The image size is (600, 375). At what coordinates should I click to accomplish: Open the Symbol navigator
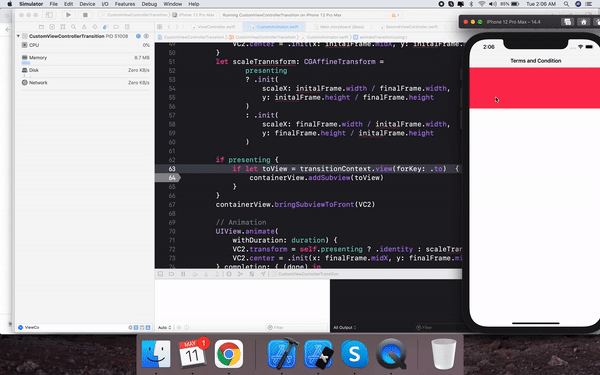click(63, 27)
